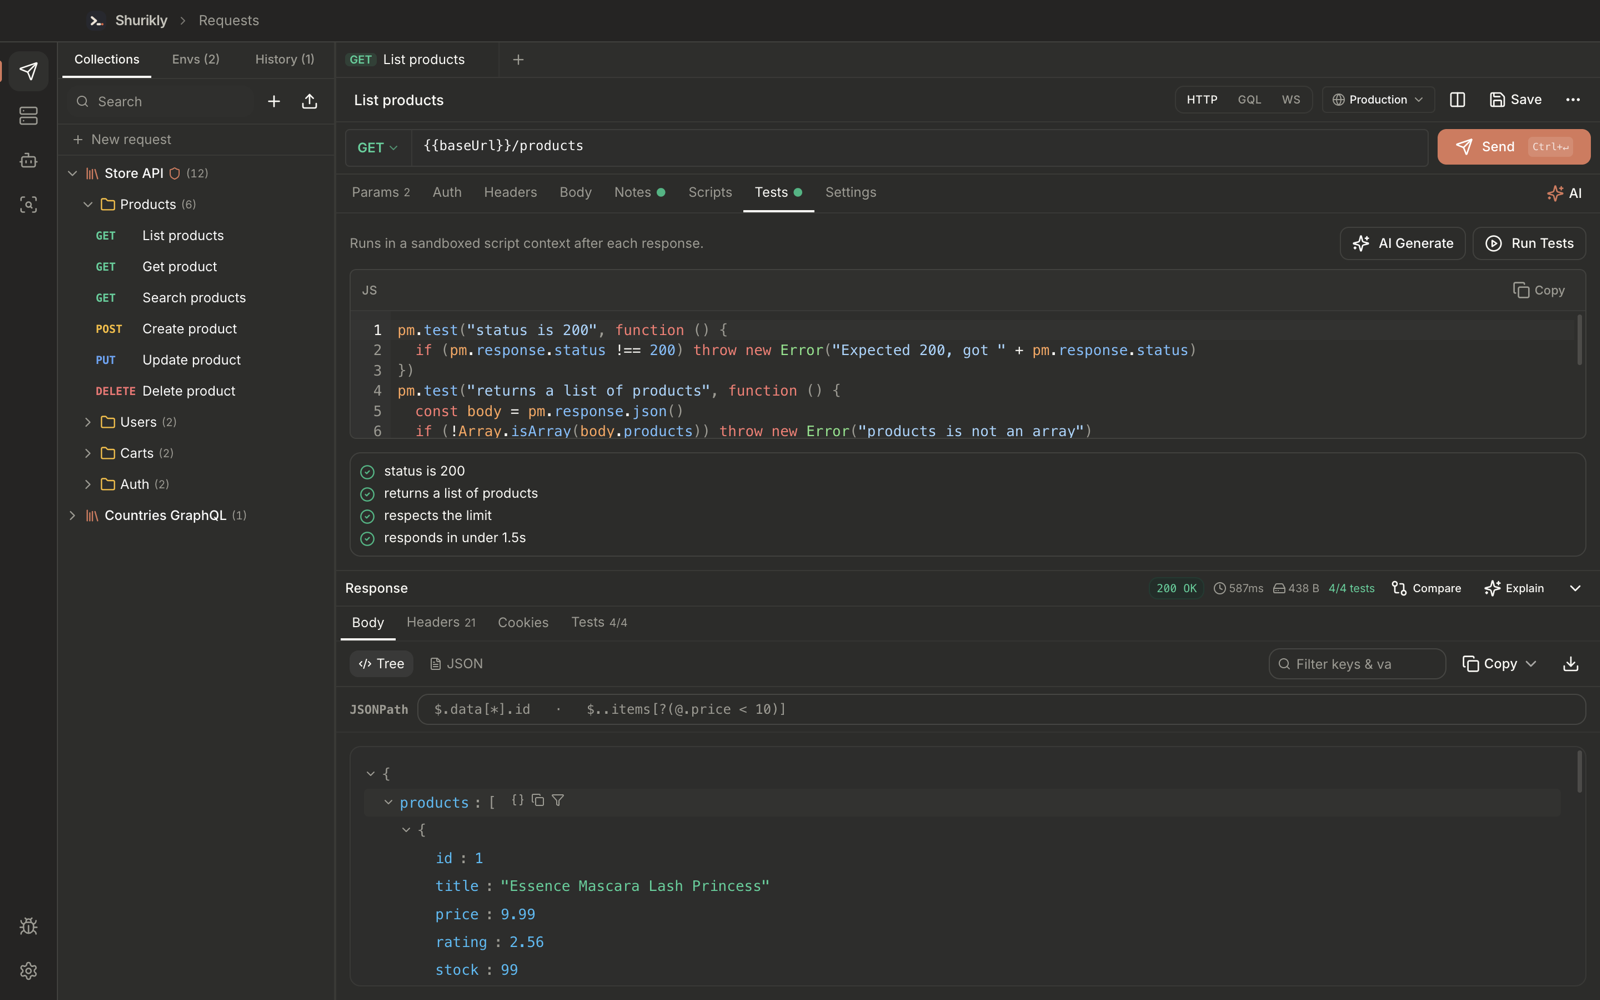Open the Auth request tab
Screen dimensions: 1600x1000
(447, 192)
